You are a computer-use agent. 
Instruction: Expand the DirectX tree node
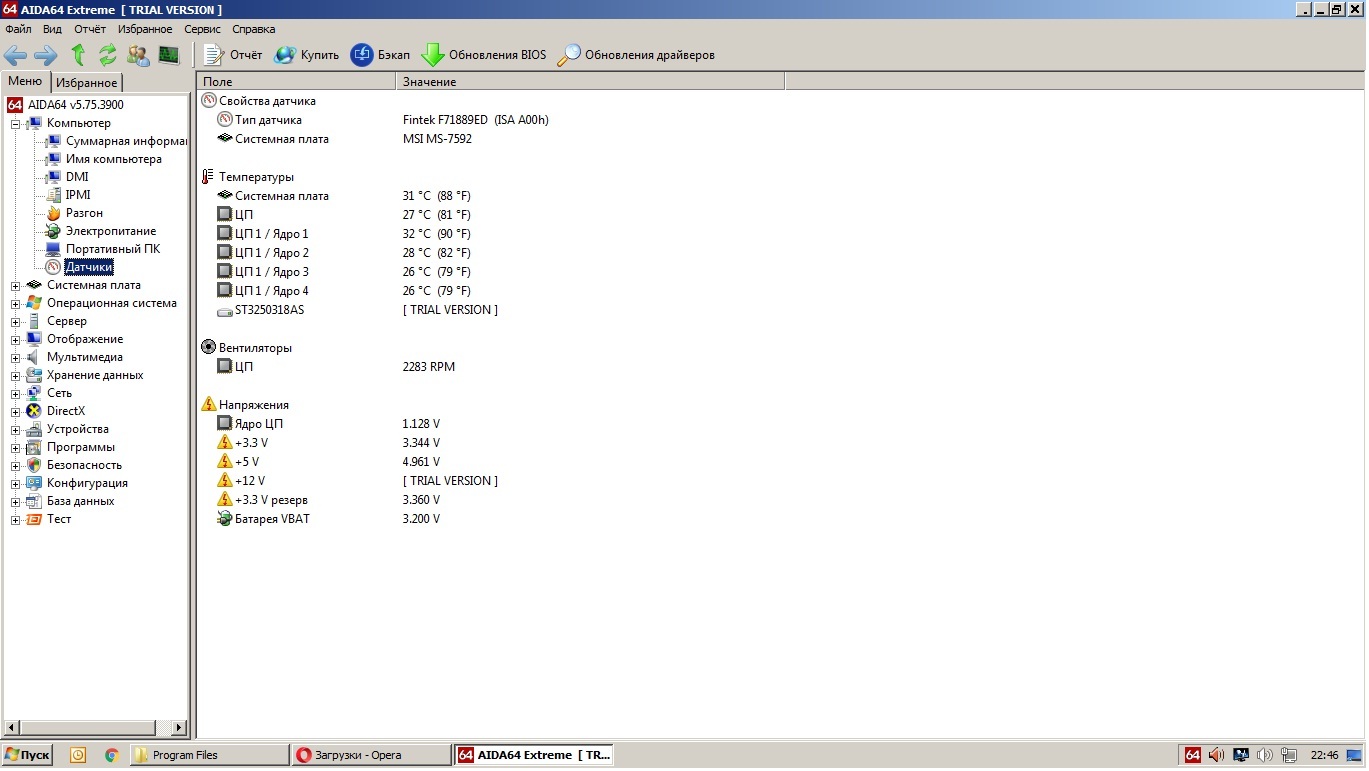(15, 412)
